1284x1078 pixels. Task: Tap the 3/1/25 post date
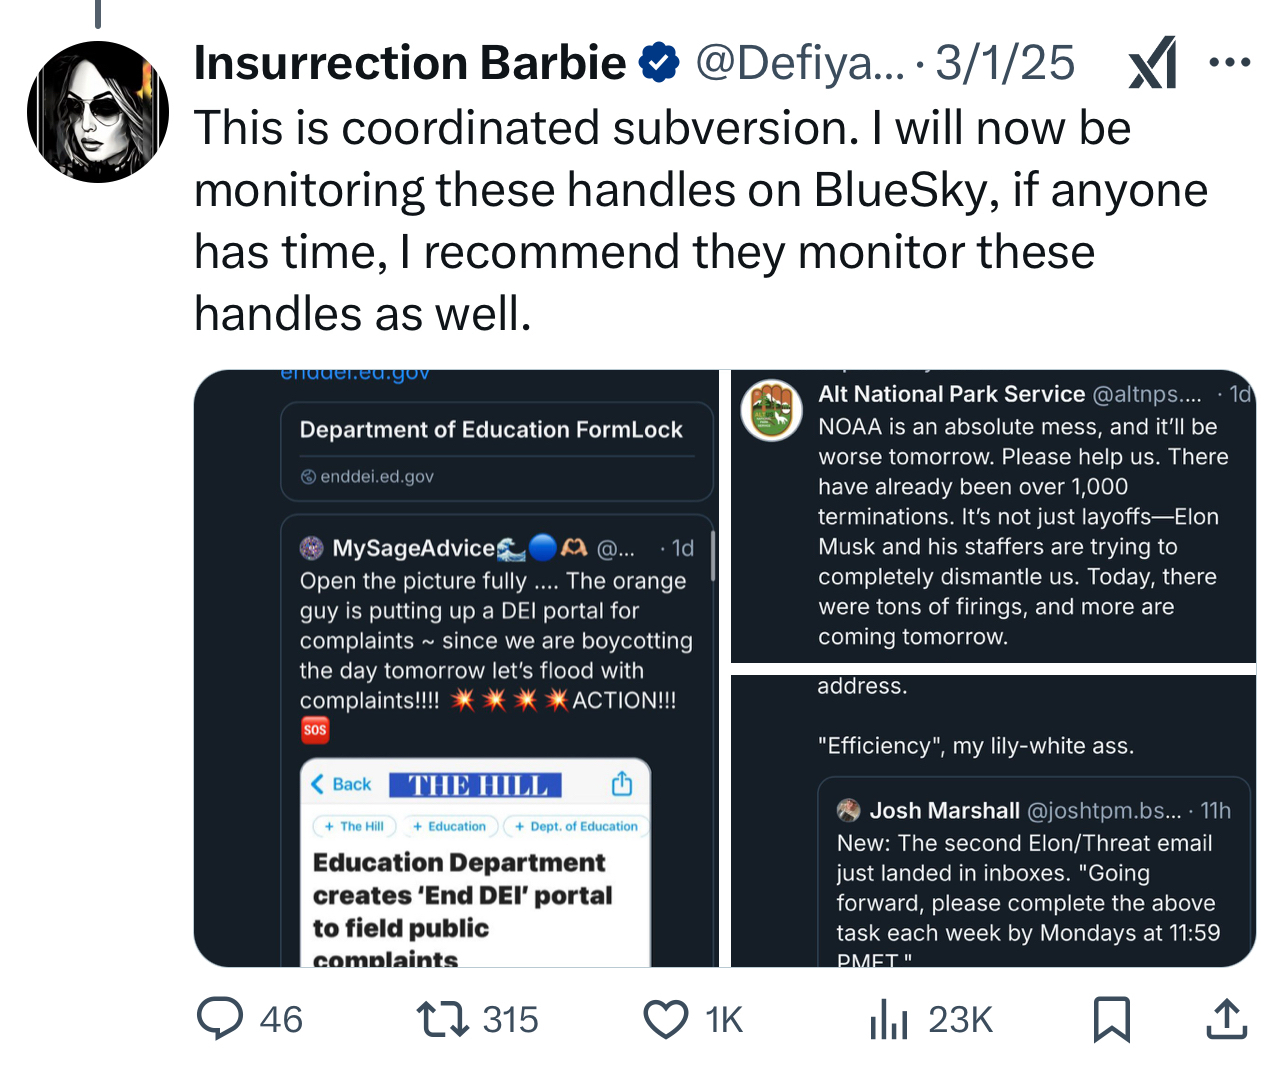[1004, 63]
